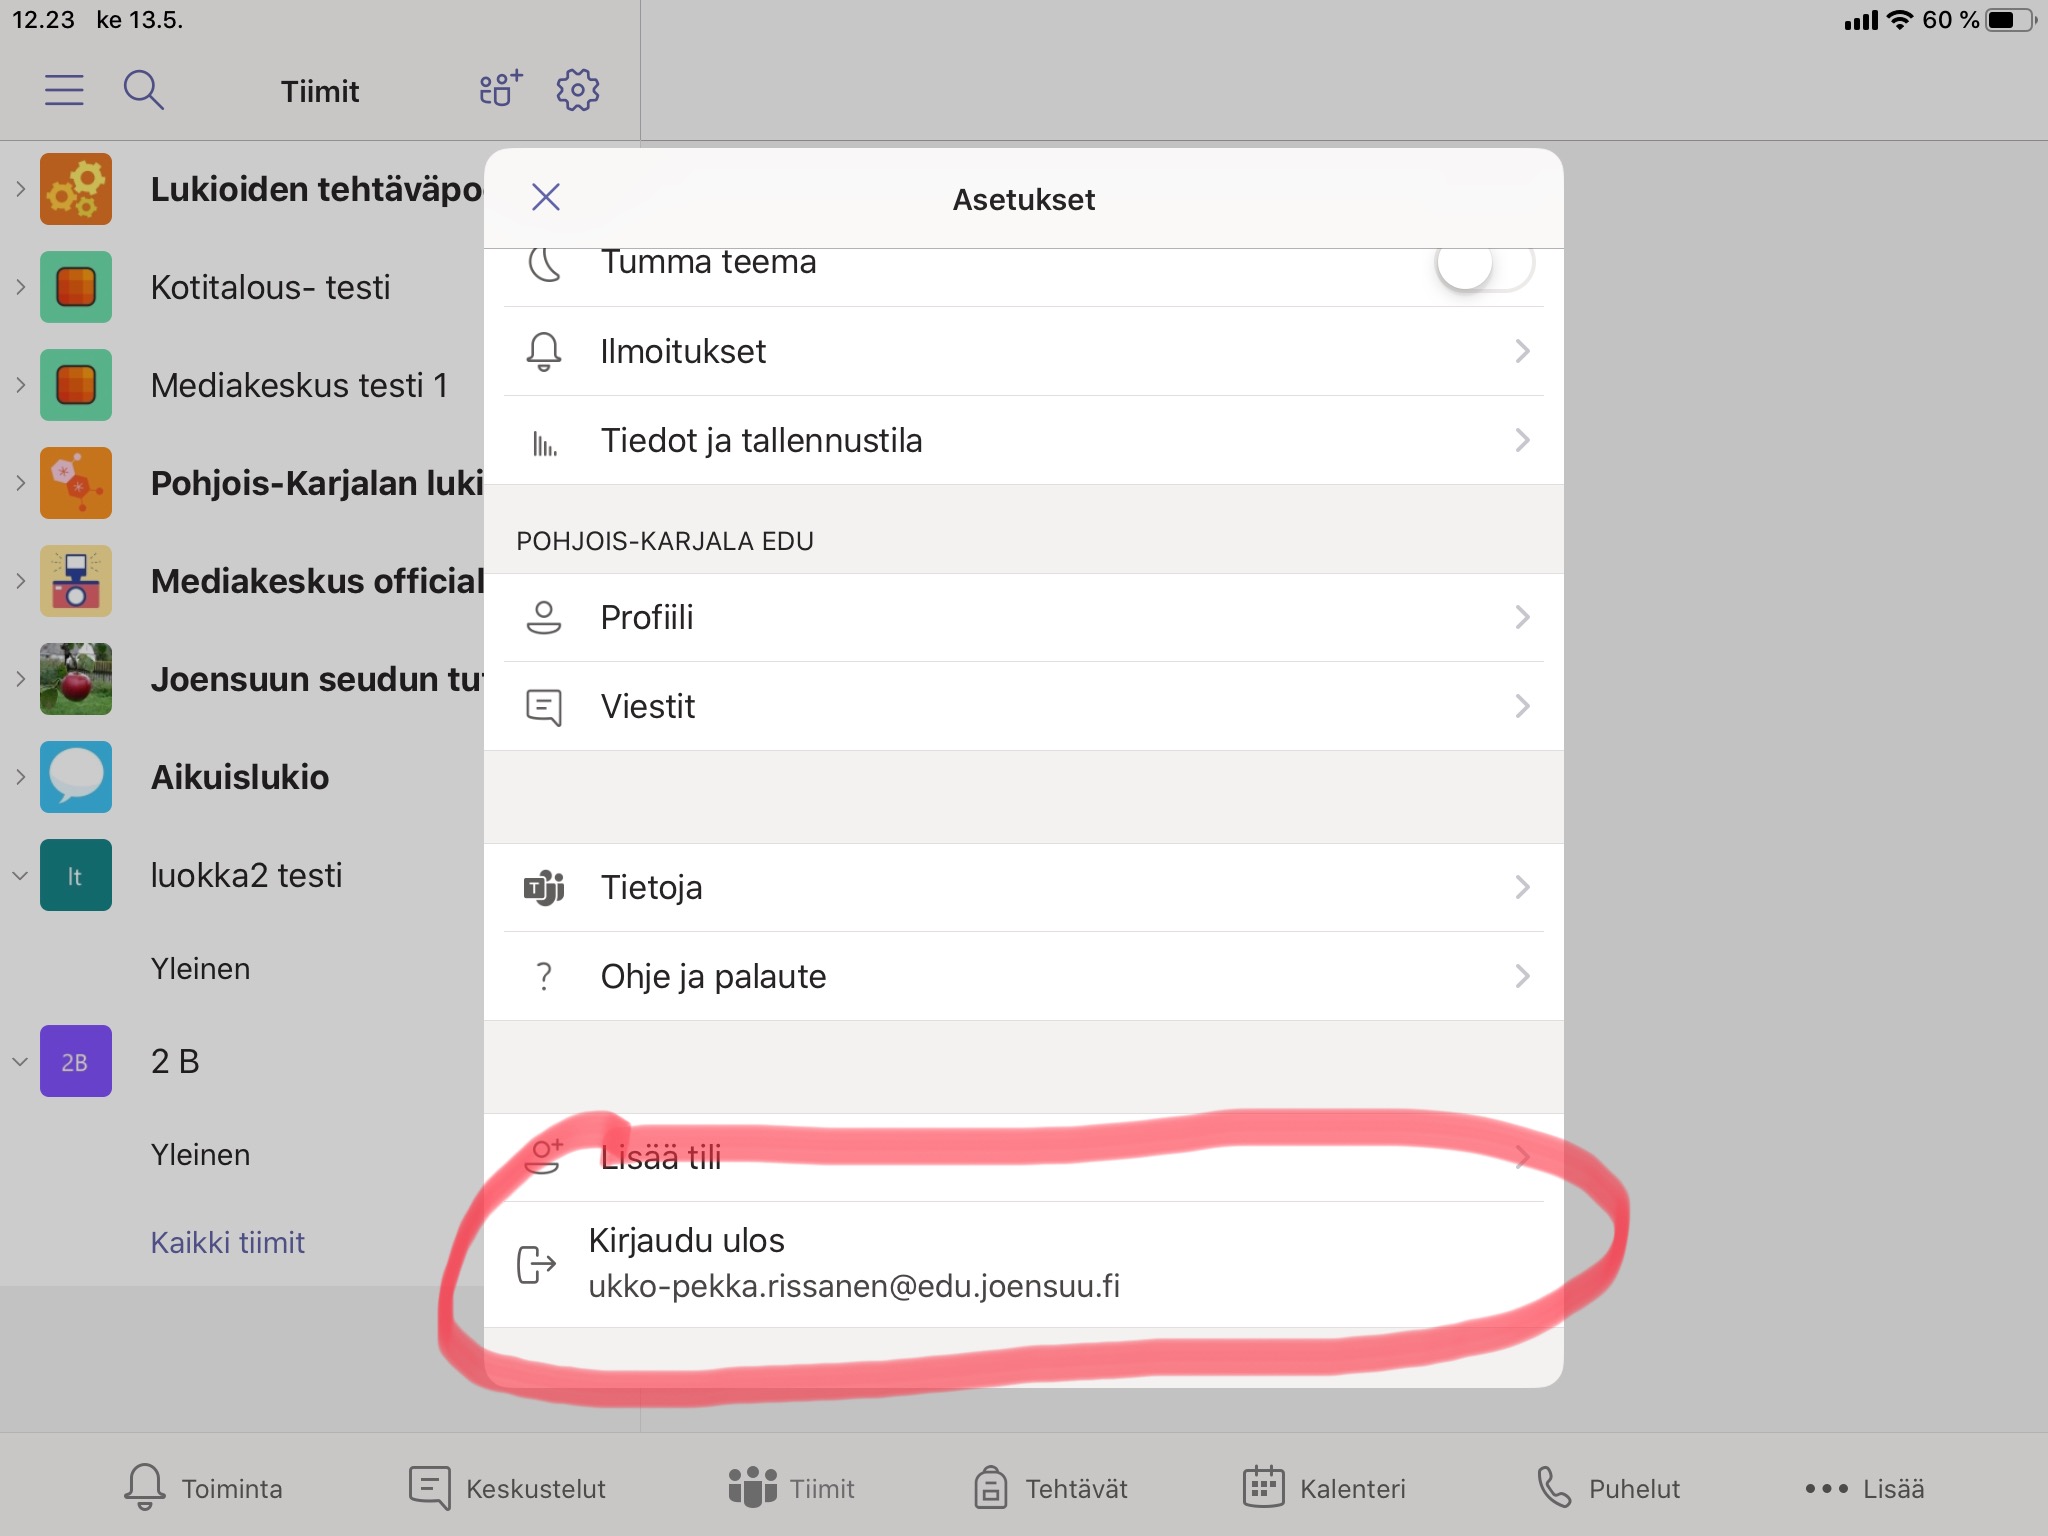This screenshot has width=2048, height=1536.
Task: Open the Kaikki tiimit link
Action: point(228,1242)
